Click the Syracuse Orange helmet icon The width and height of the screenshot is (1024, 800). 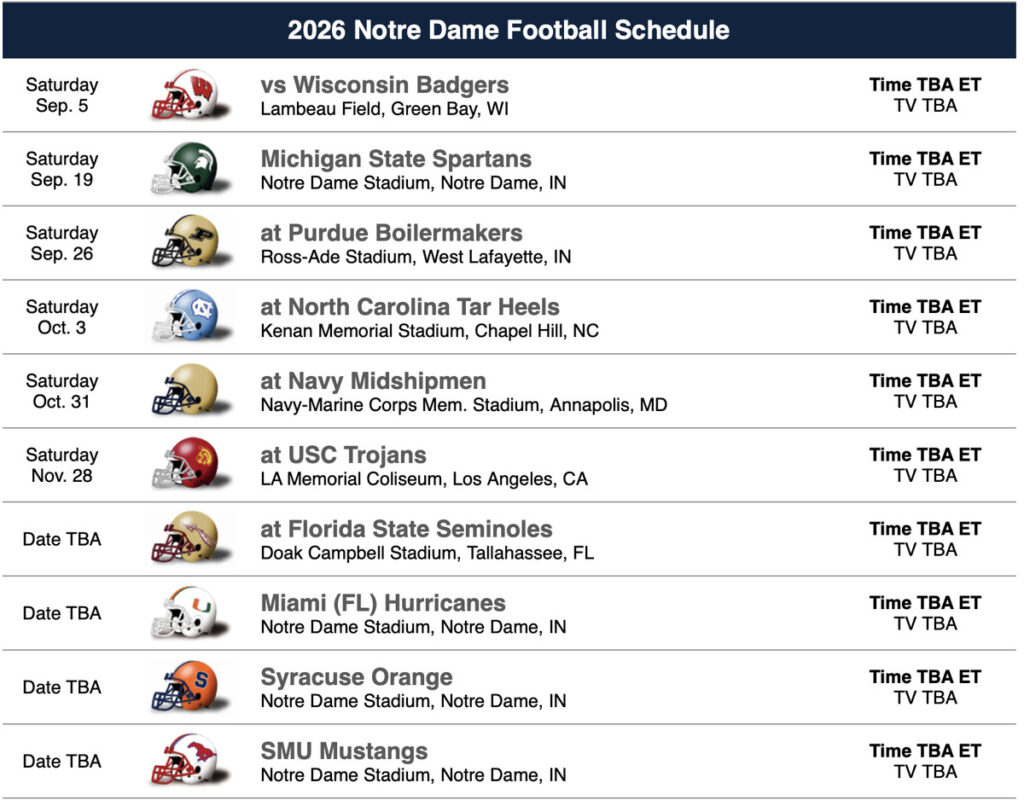(x=185, y=687)
